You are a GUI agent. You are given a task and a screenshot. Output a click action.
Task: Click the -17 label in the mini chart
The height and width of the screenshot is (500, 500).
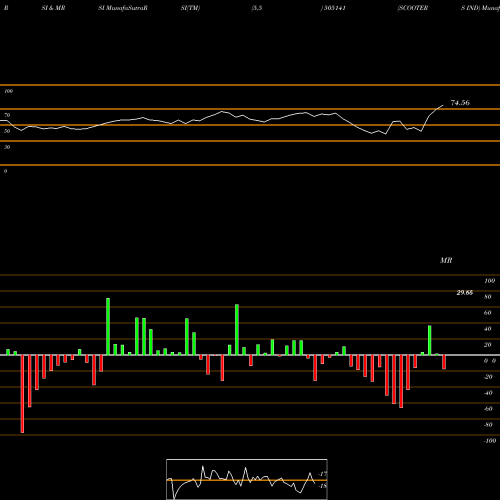click(323, 474)
